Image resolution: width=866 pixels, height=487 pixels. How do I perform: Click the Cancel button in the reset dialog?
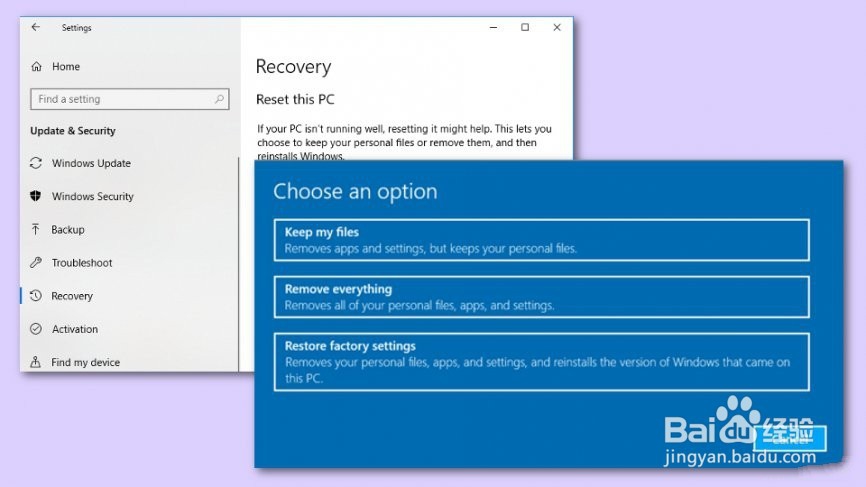pyautogui.click(x=790, y=438)
